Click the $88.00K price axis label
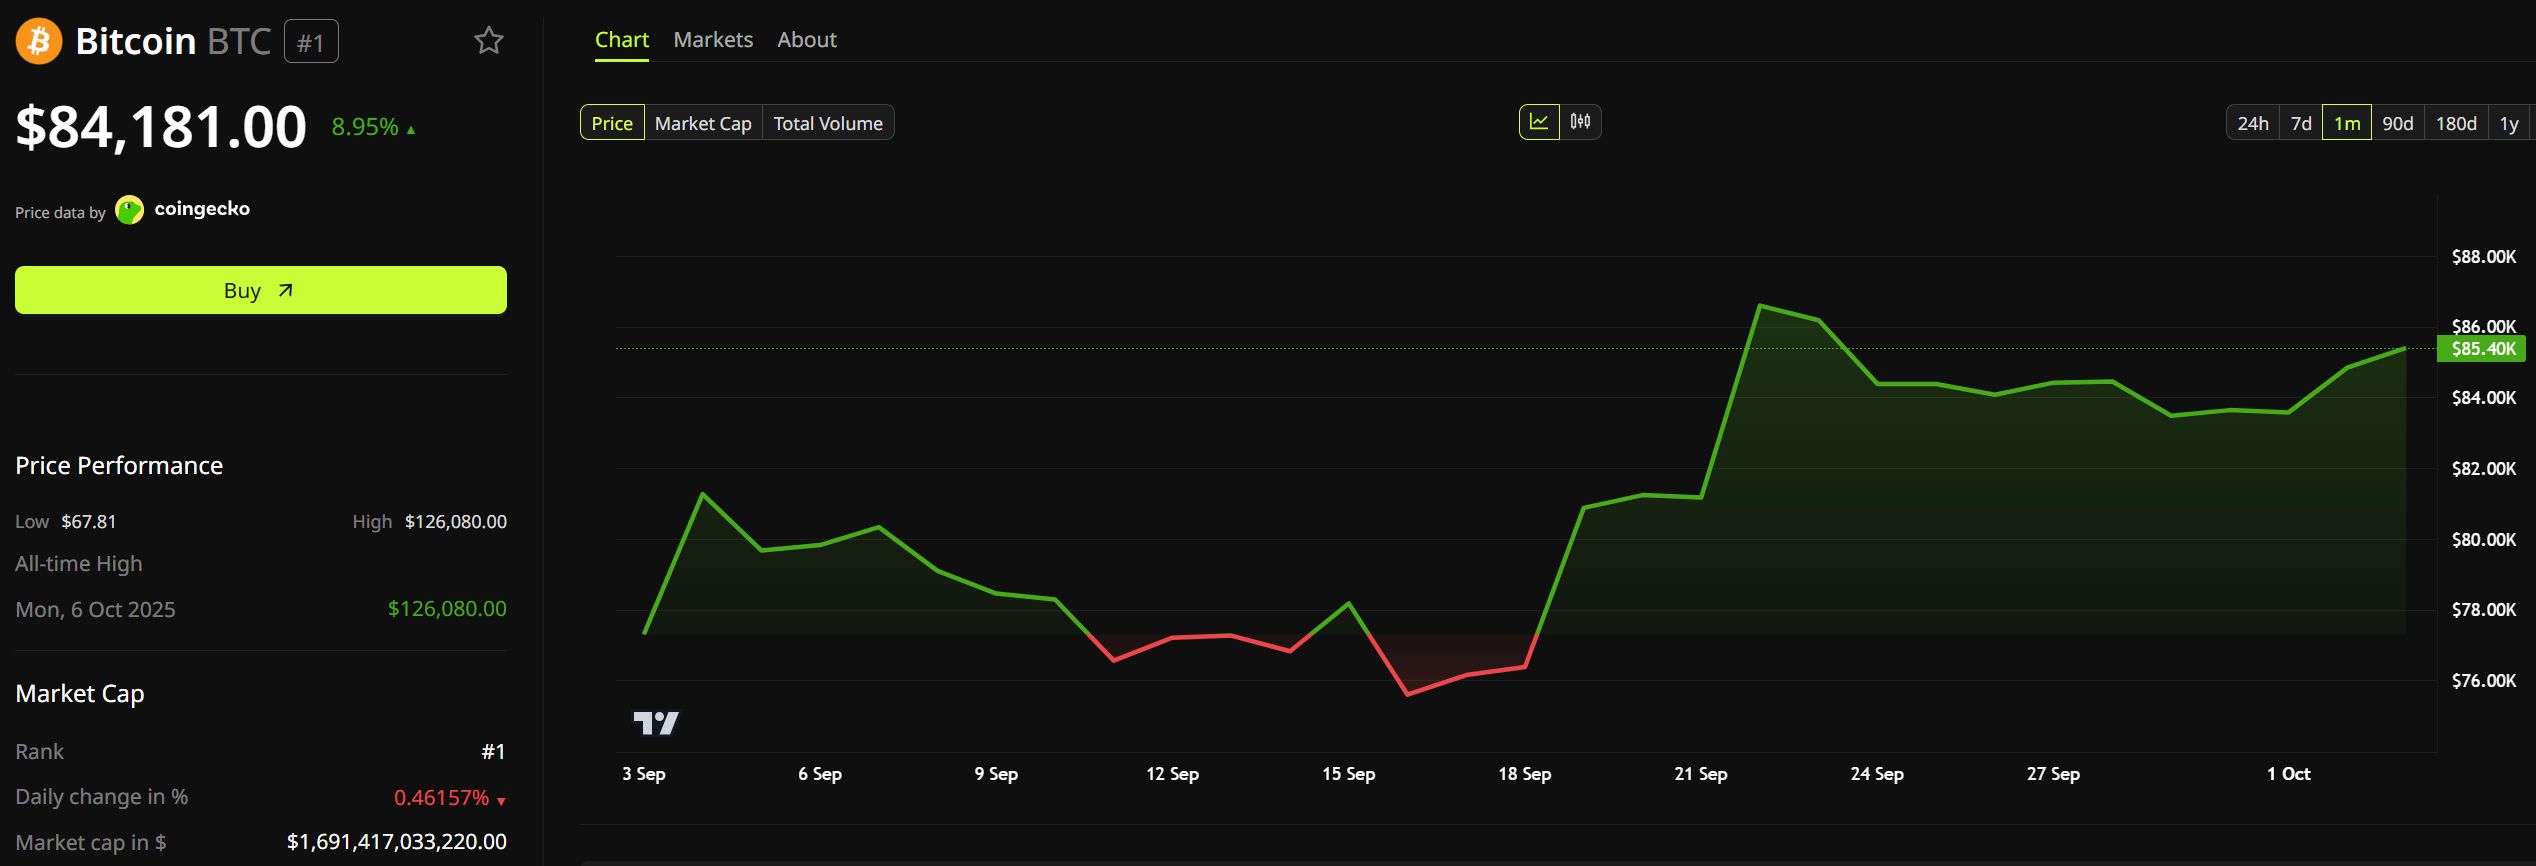 pyautogui.click(x=2484, y=257)
